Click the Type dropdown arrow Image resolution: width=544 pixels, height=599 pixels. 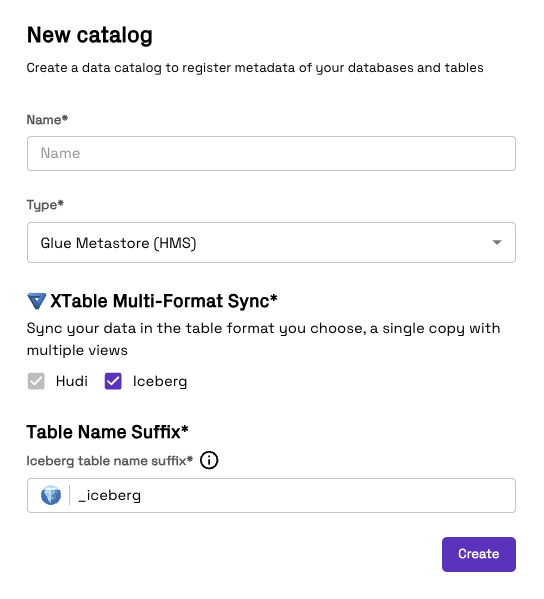click(x=497, y=242)
